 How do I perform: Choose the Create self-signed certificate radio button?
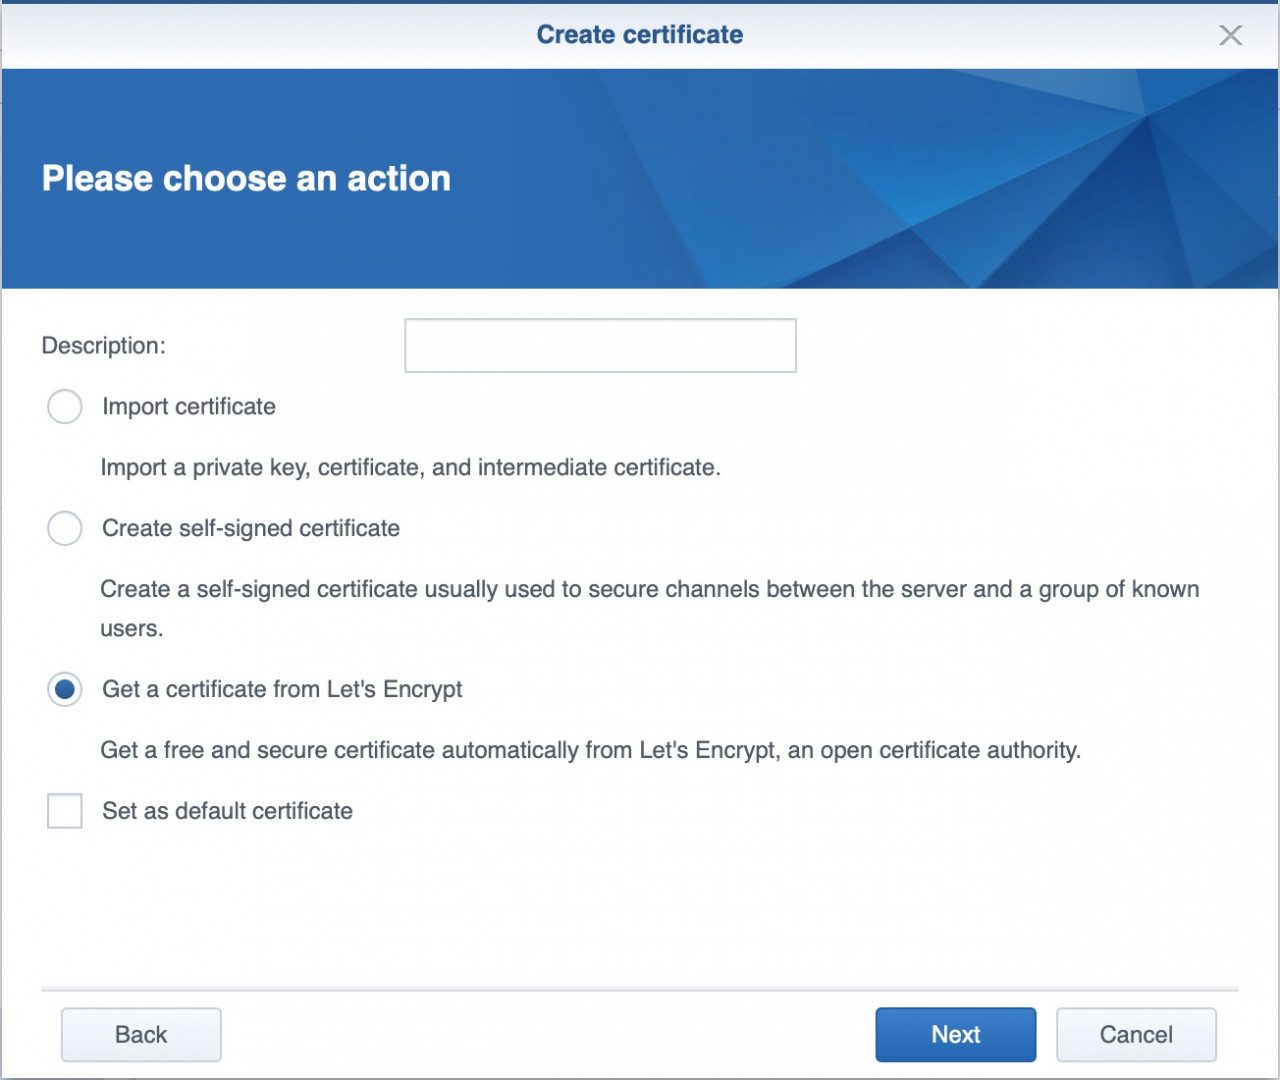(65, 528)
